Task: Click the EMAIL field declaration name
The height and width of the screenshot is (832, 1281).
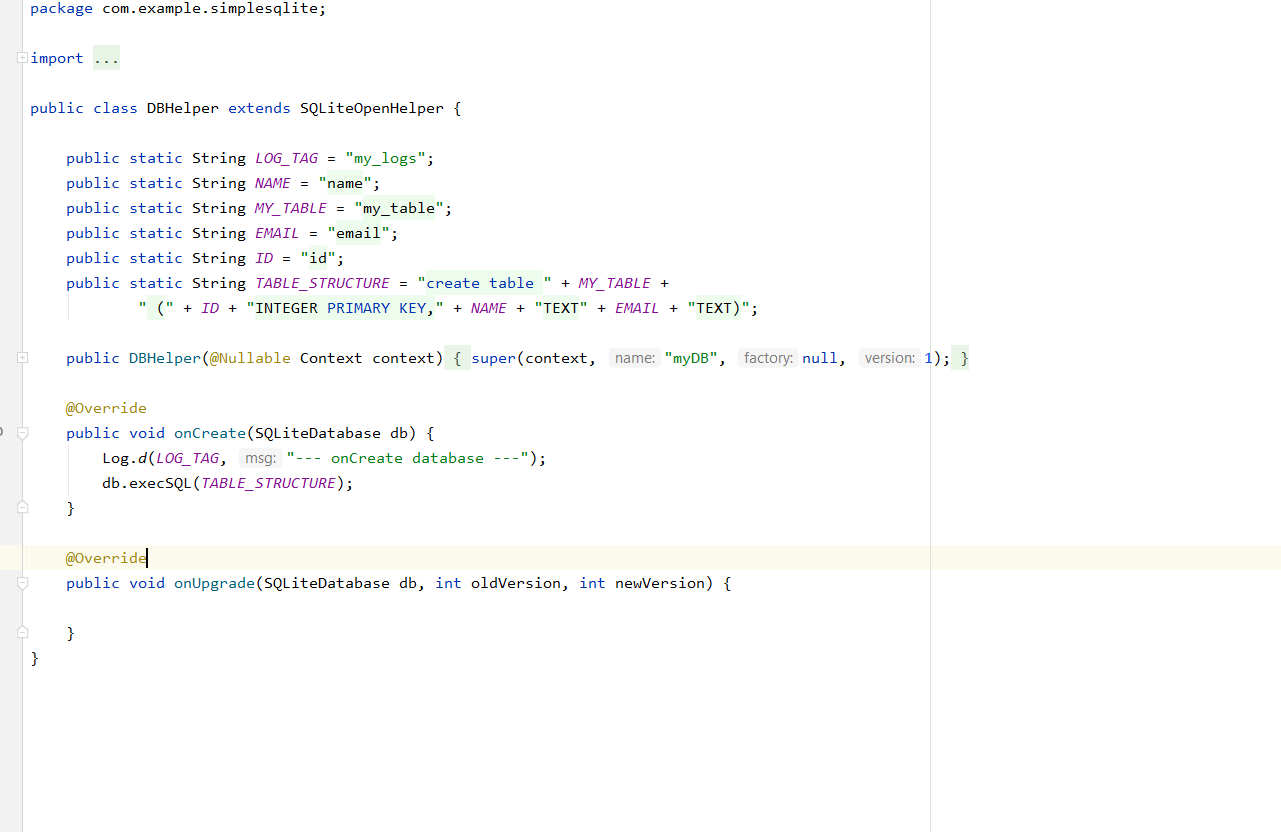Action: click(x=277, y=233)
